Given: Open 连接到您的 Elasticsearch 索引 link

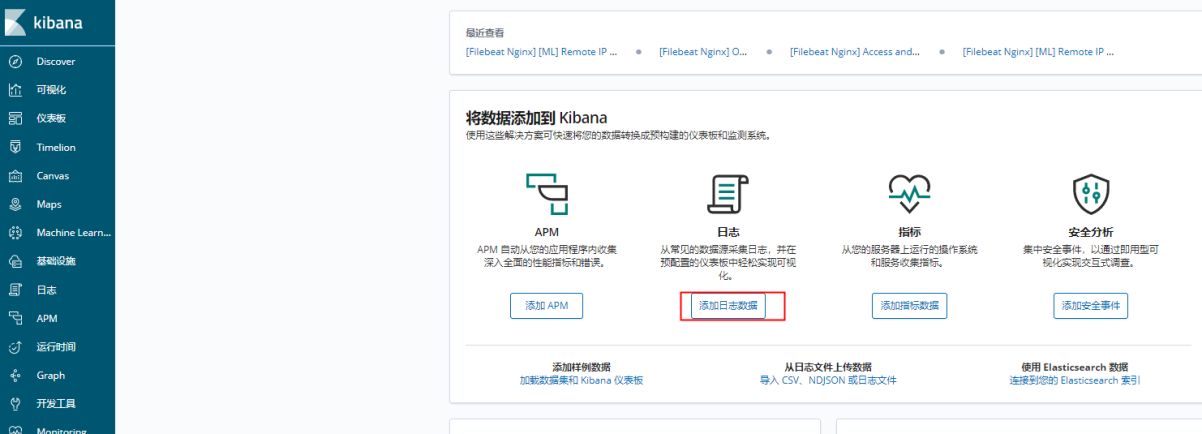Looking at the screenshot, I should click(x=1075, y=381).
